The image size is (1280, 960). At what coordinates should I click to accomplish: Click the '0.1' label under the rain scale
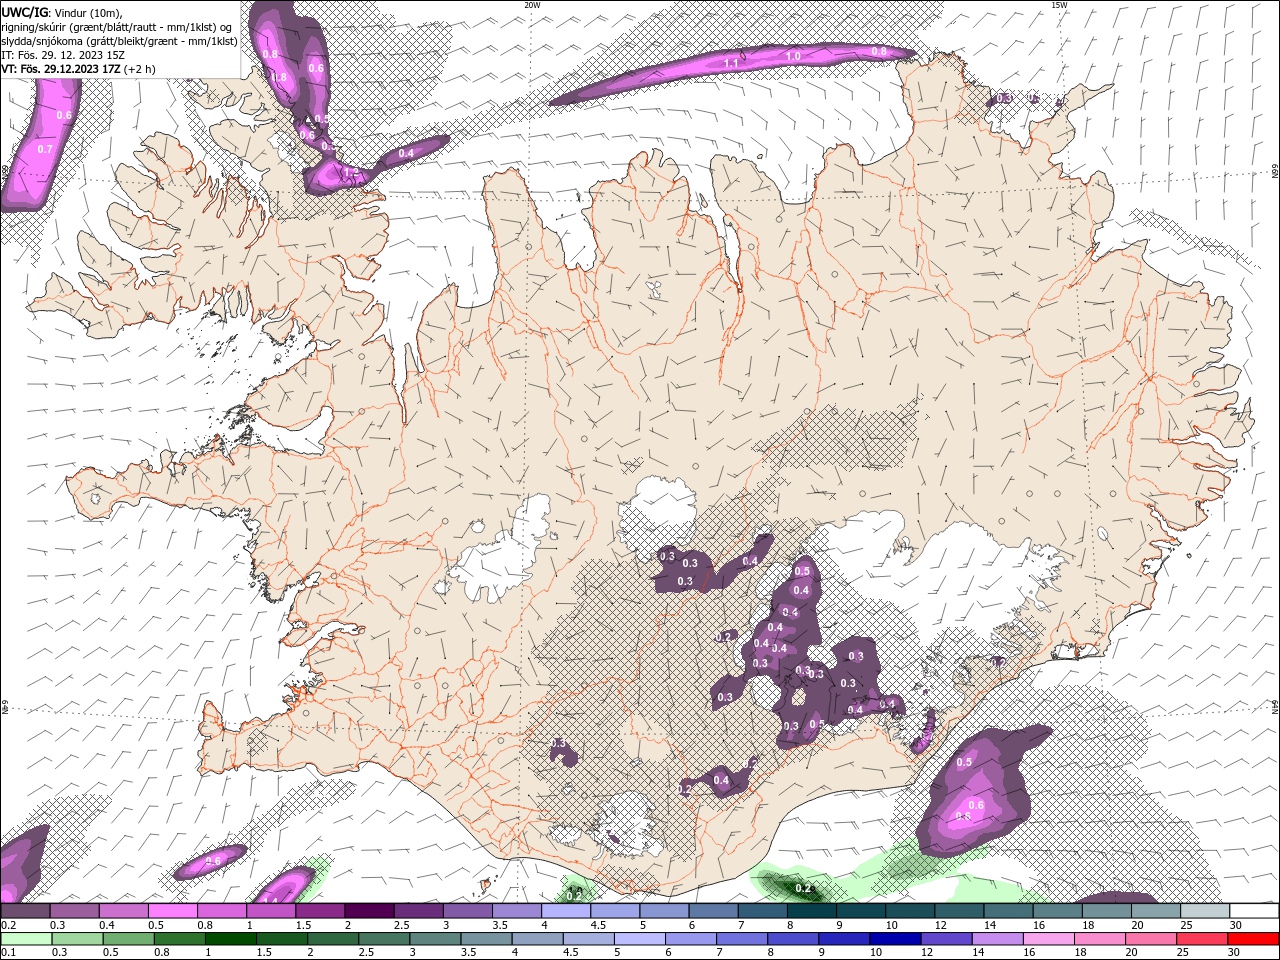[x=8, y=953]
